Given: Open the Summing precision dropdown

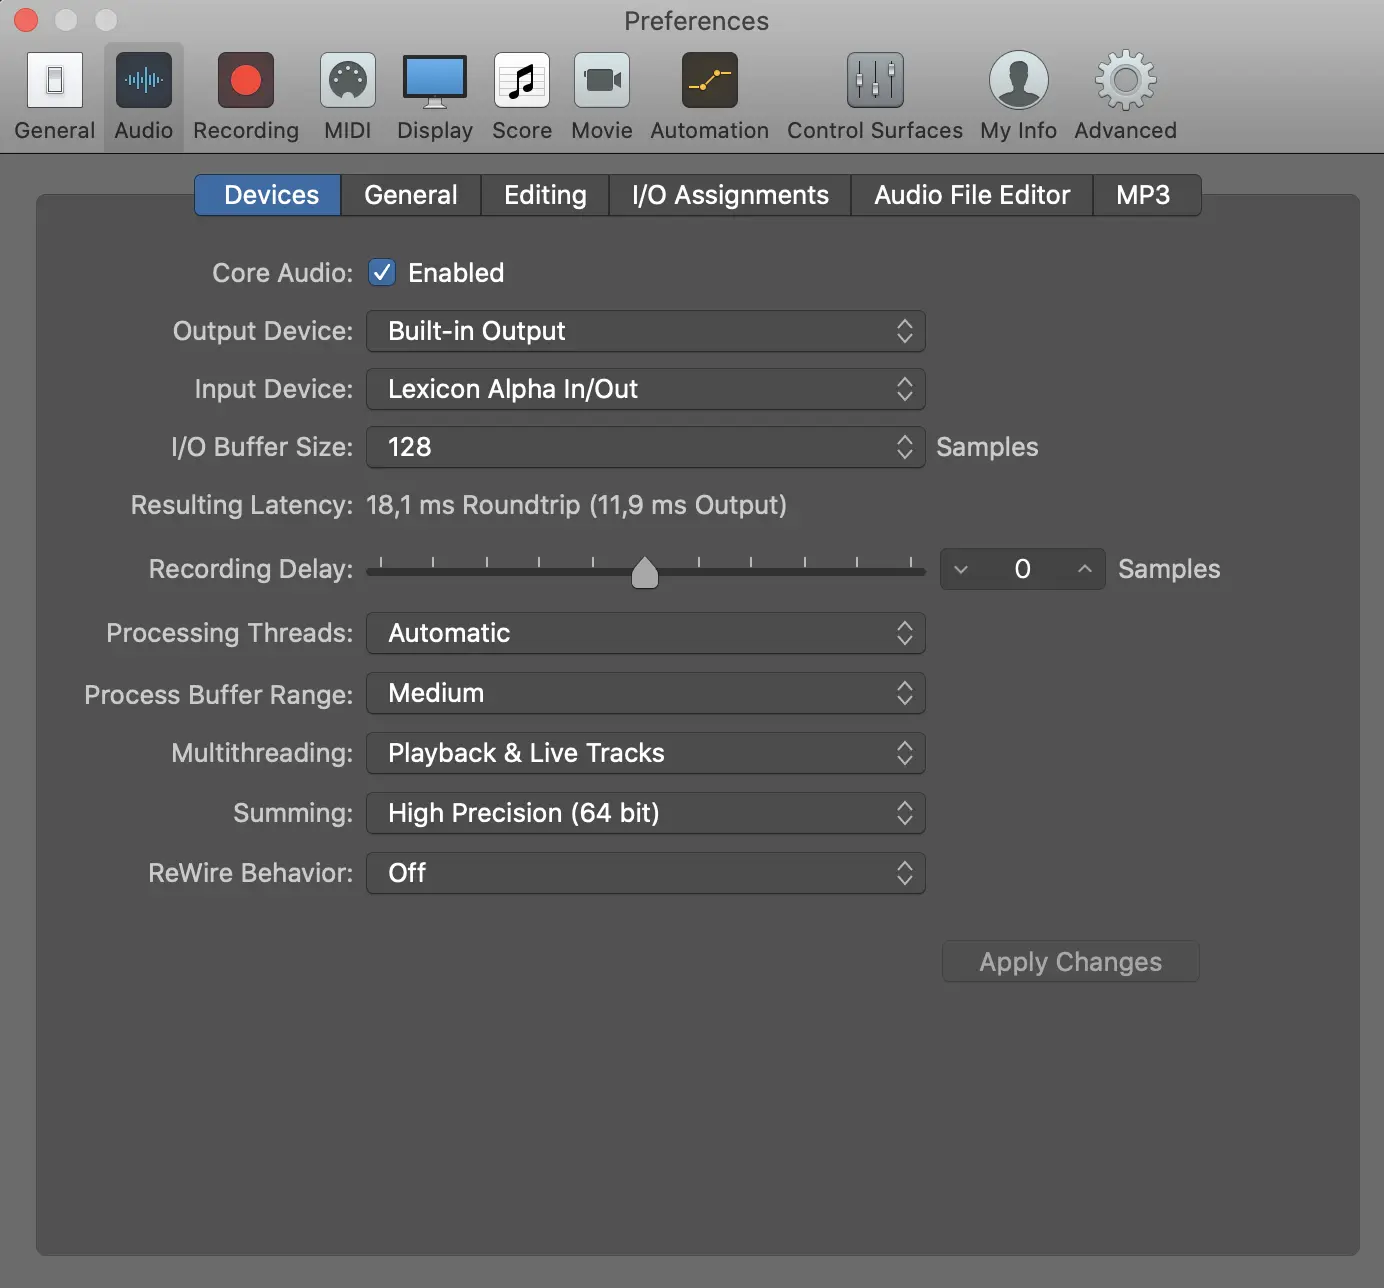Looking at the screenshot, I should (645, 813).
